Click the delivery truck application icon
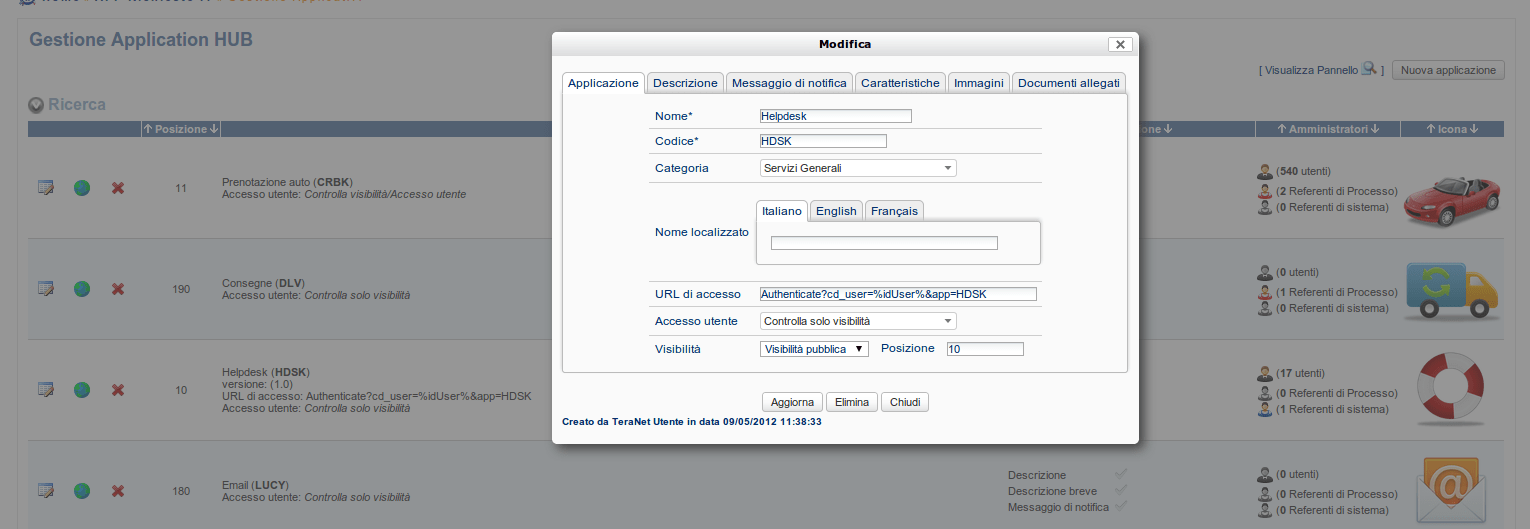1530x529 pixels. click(x=1451, y=291)
